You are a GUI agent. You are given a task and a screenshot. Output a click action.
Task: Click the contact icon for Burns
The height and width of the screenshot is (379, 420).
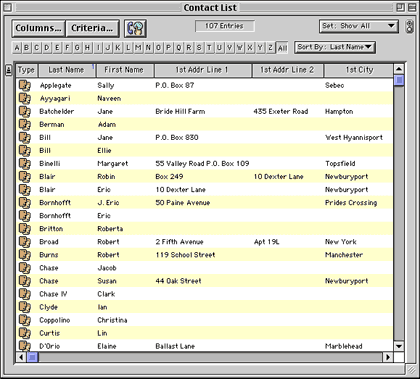pos(25,255)
